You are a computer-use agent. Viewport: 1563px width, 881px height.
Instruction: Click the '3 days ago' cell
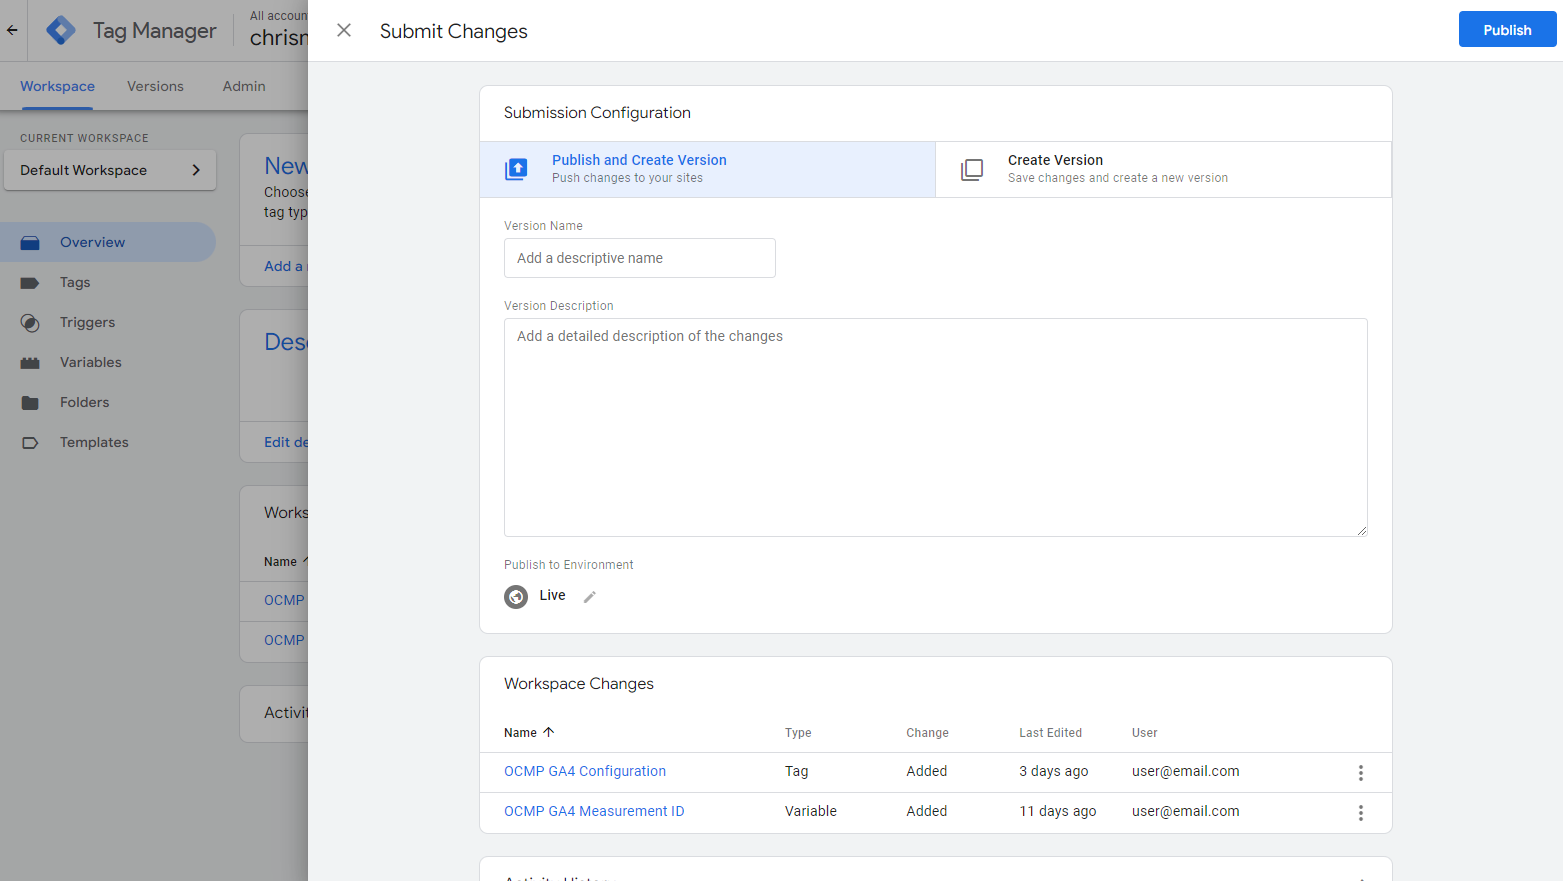pyautogui.click(x=1054, y=771)
